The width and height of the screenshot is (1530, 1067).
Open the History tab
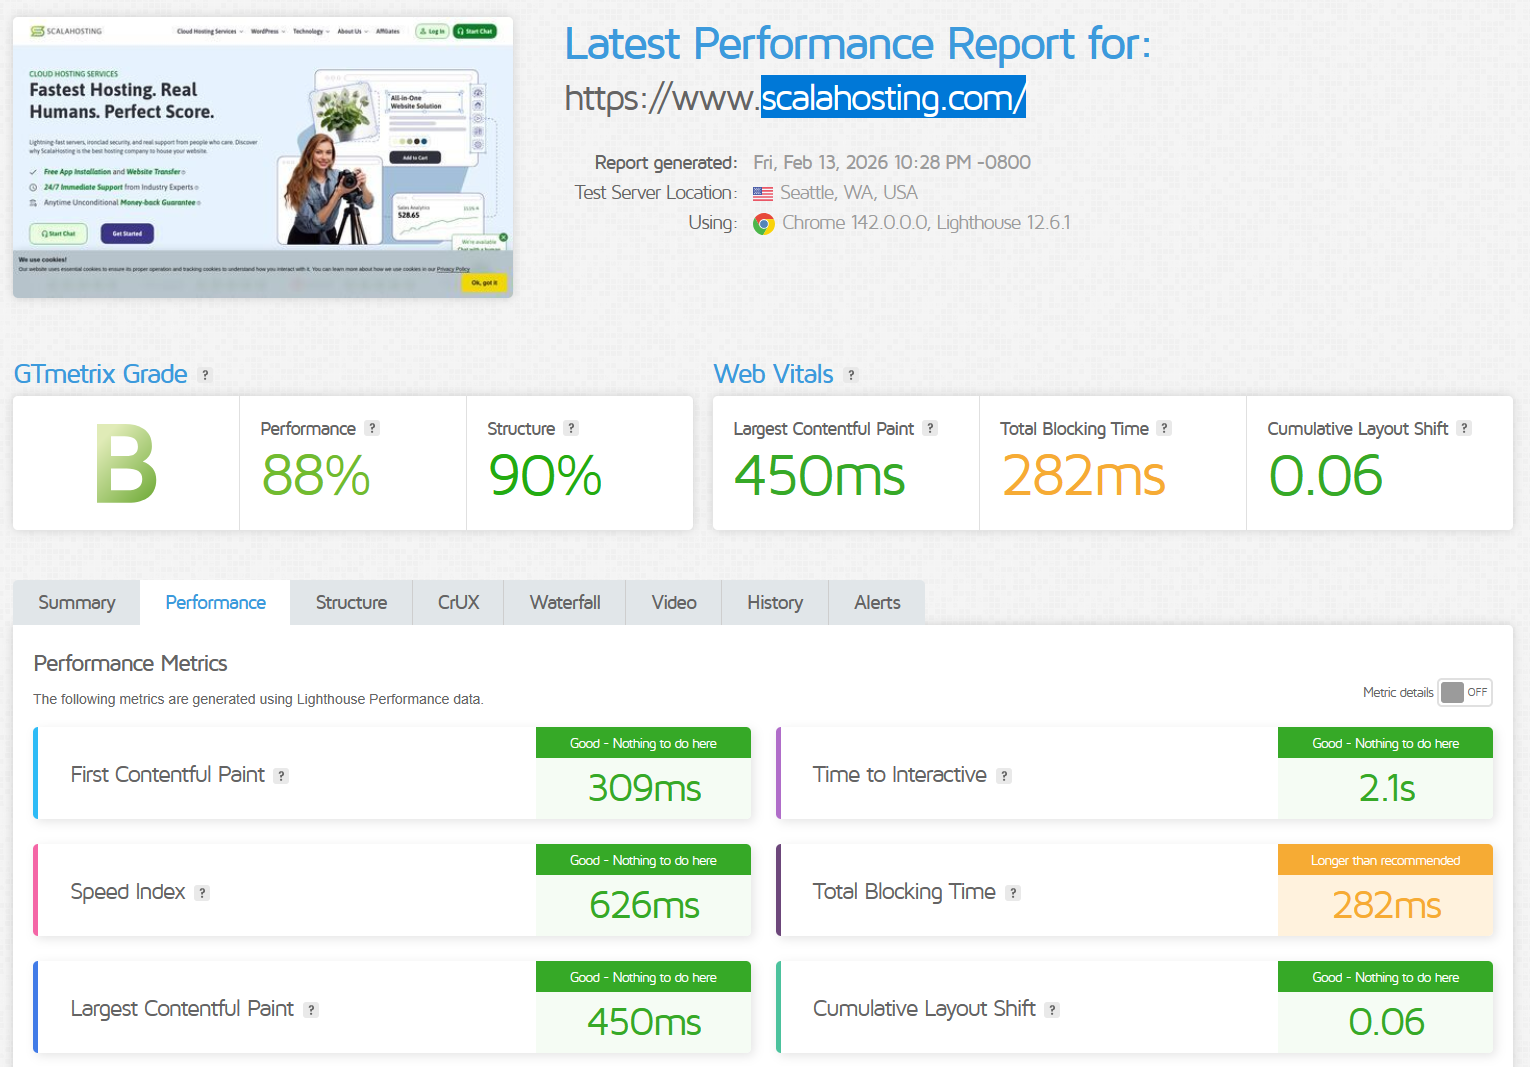775,602
